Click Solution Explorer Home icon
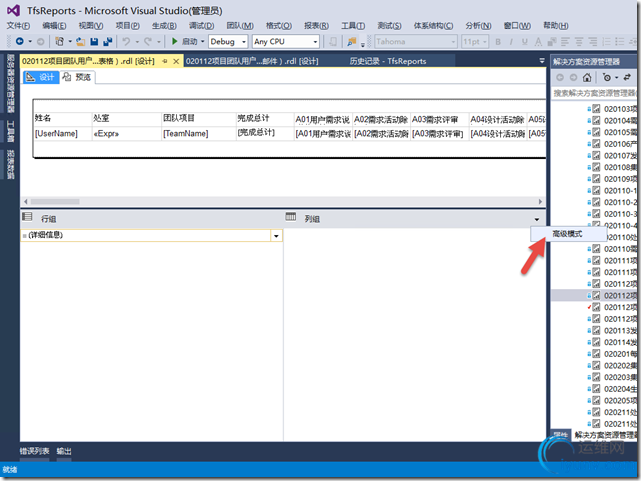Viewport: 641px width, 481px height. click(x=587, y=77)
